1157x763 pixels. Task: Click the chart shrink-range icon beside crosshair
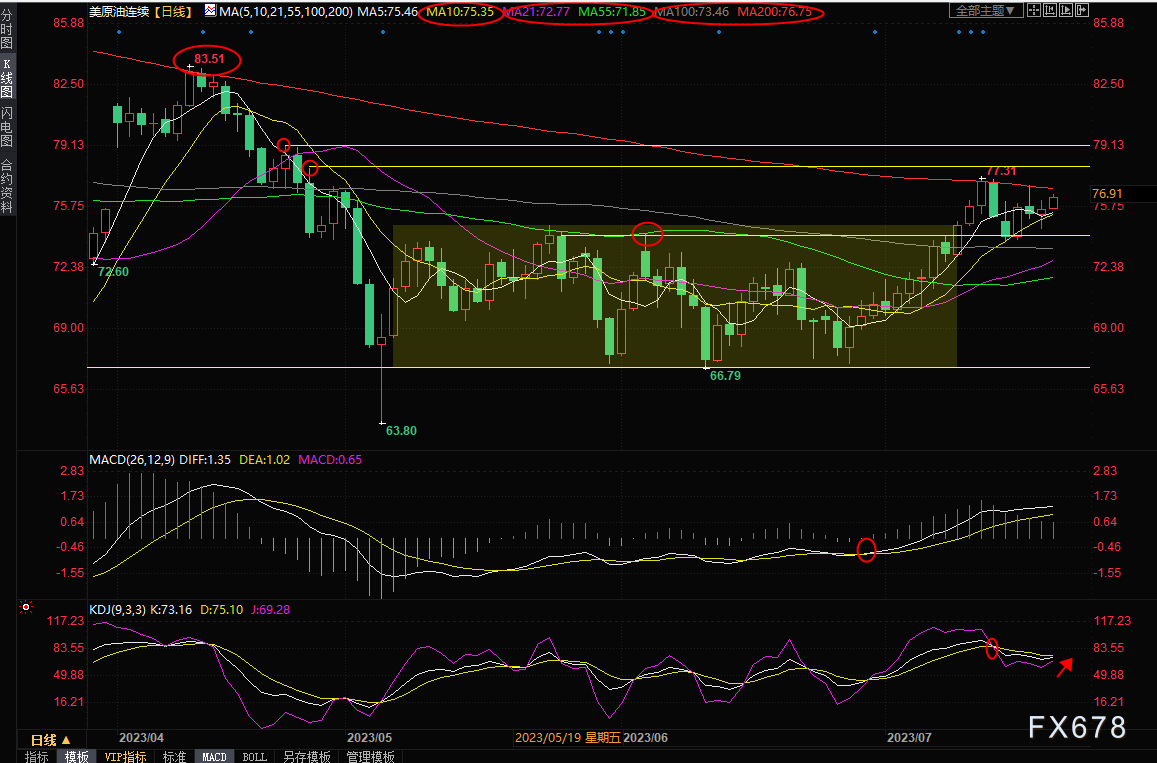[1050, 10]
